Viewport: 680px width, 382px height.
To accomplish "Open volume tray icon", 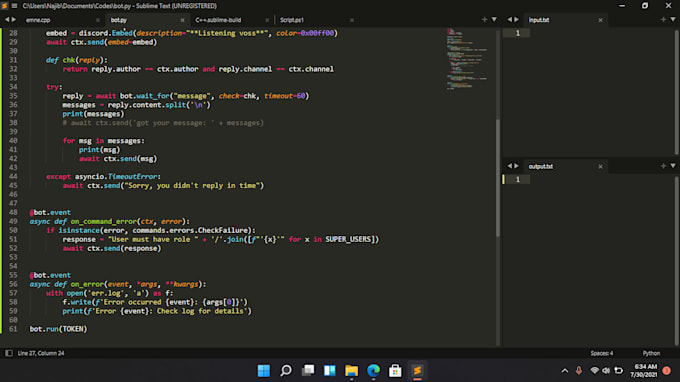I will tap(606, 371).
